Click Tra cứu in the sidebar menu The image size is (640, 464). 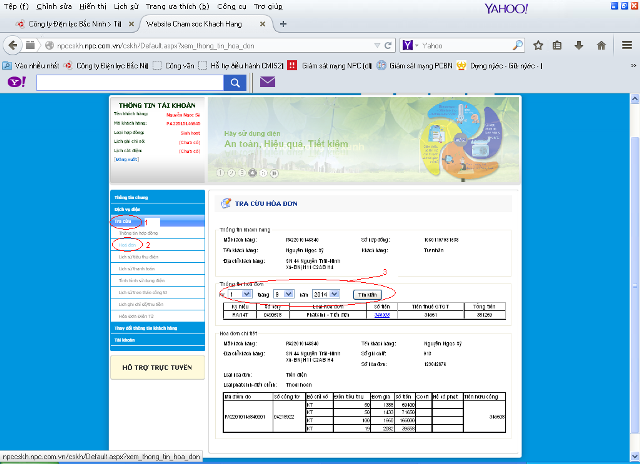coord(123,220)
